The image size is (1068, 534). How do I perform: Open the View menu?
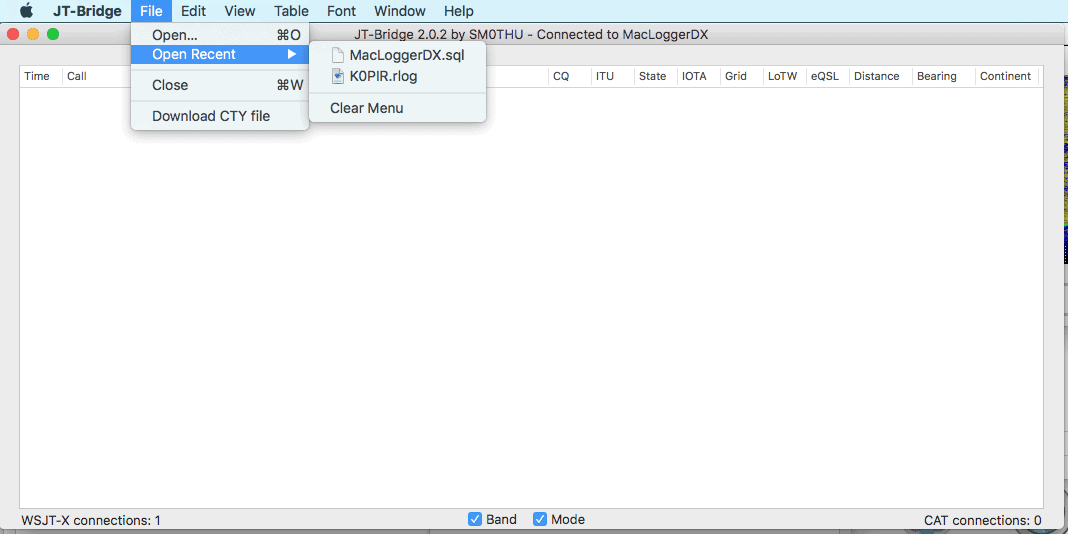240,11
